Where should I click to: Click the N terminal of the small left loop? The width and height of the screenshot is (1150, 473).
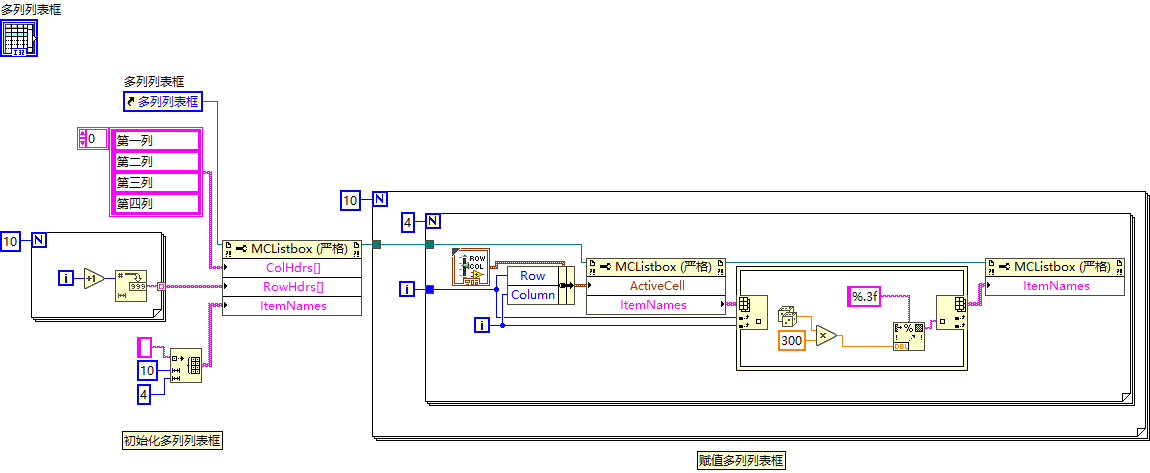click(39, 240)
